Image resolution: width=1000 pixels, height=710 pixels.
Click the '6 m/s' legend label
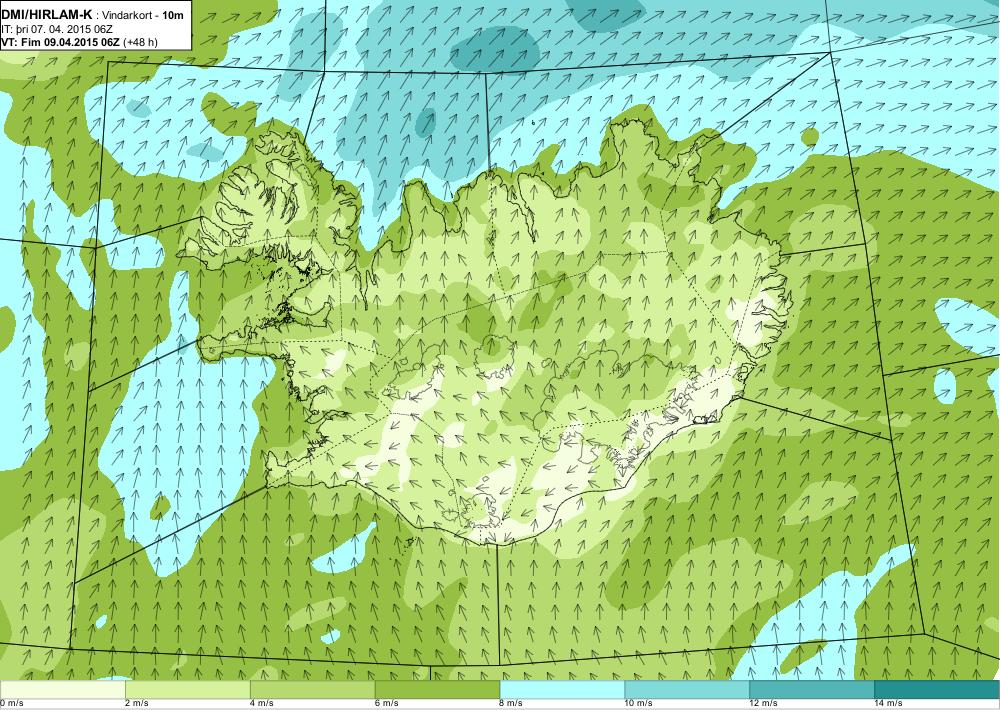click(x=387, y=704)
